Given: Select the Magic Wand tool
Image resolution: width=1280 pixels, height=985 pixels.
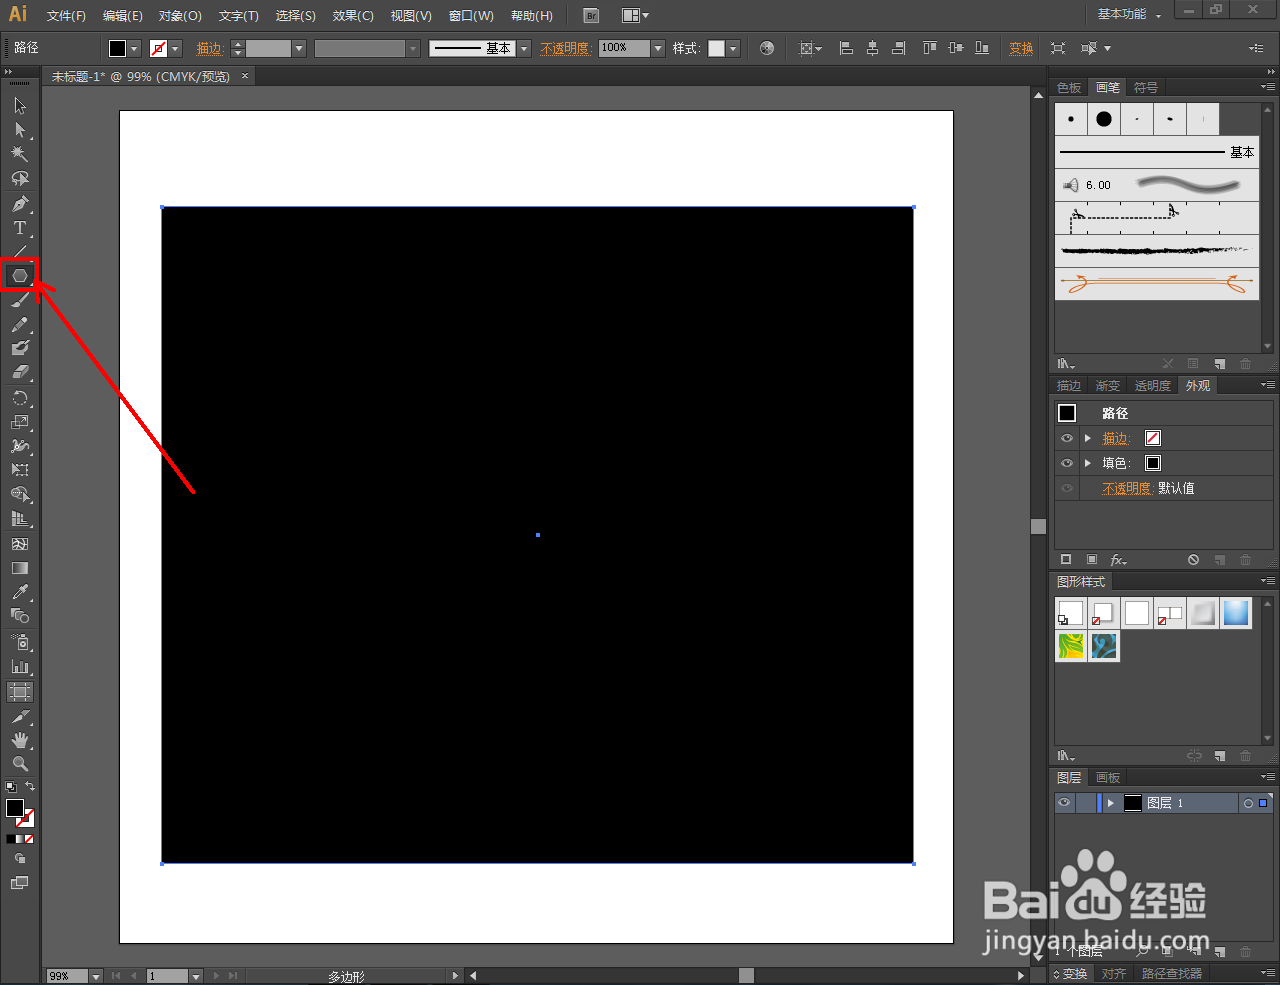Looking at the screenshot, I should point(20,154).
